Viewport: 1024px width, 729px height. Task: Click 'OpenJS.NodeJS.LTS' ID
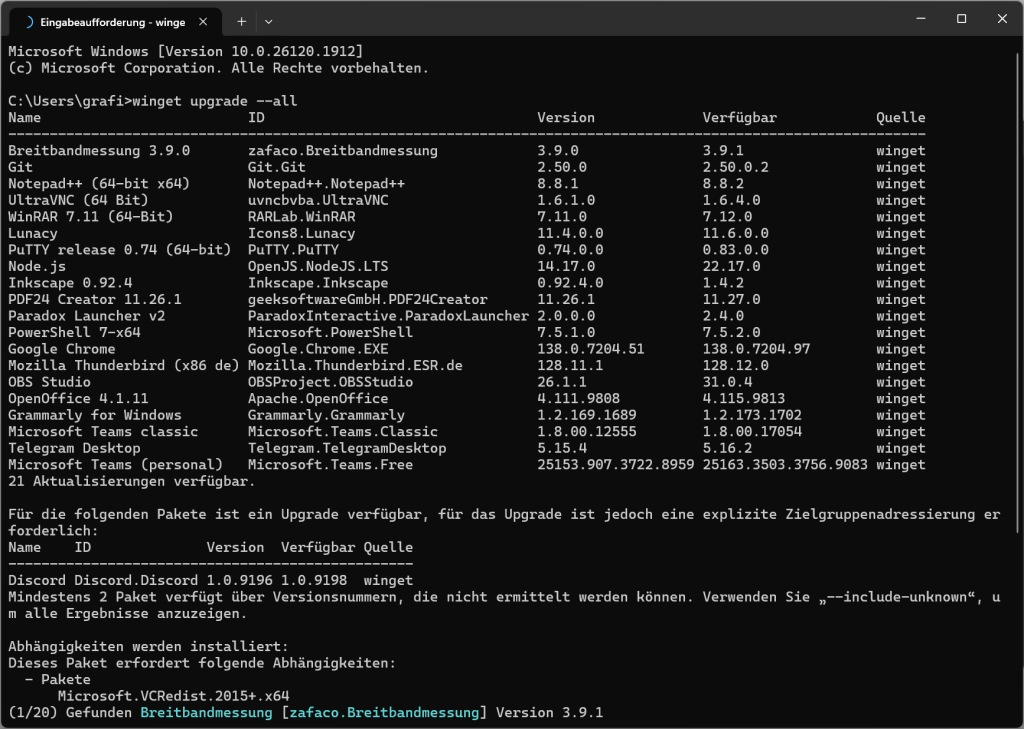318,267
